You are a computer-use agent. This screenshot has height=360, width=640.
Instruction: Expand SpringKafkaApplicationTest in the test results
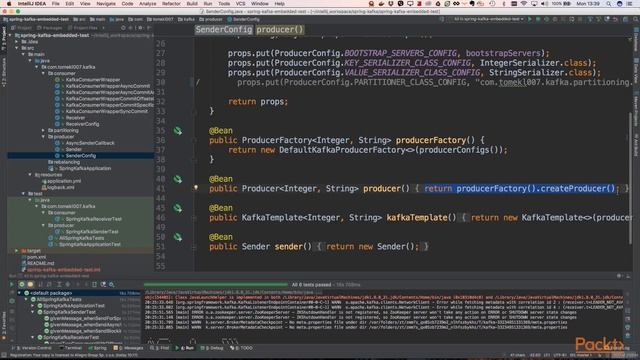(33, 306)
